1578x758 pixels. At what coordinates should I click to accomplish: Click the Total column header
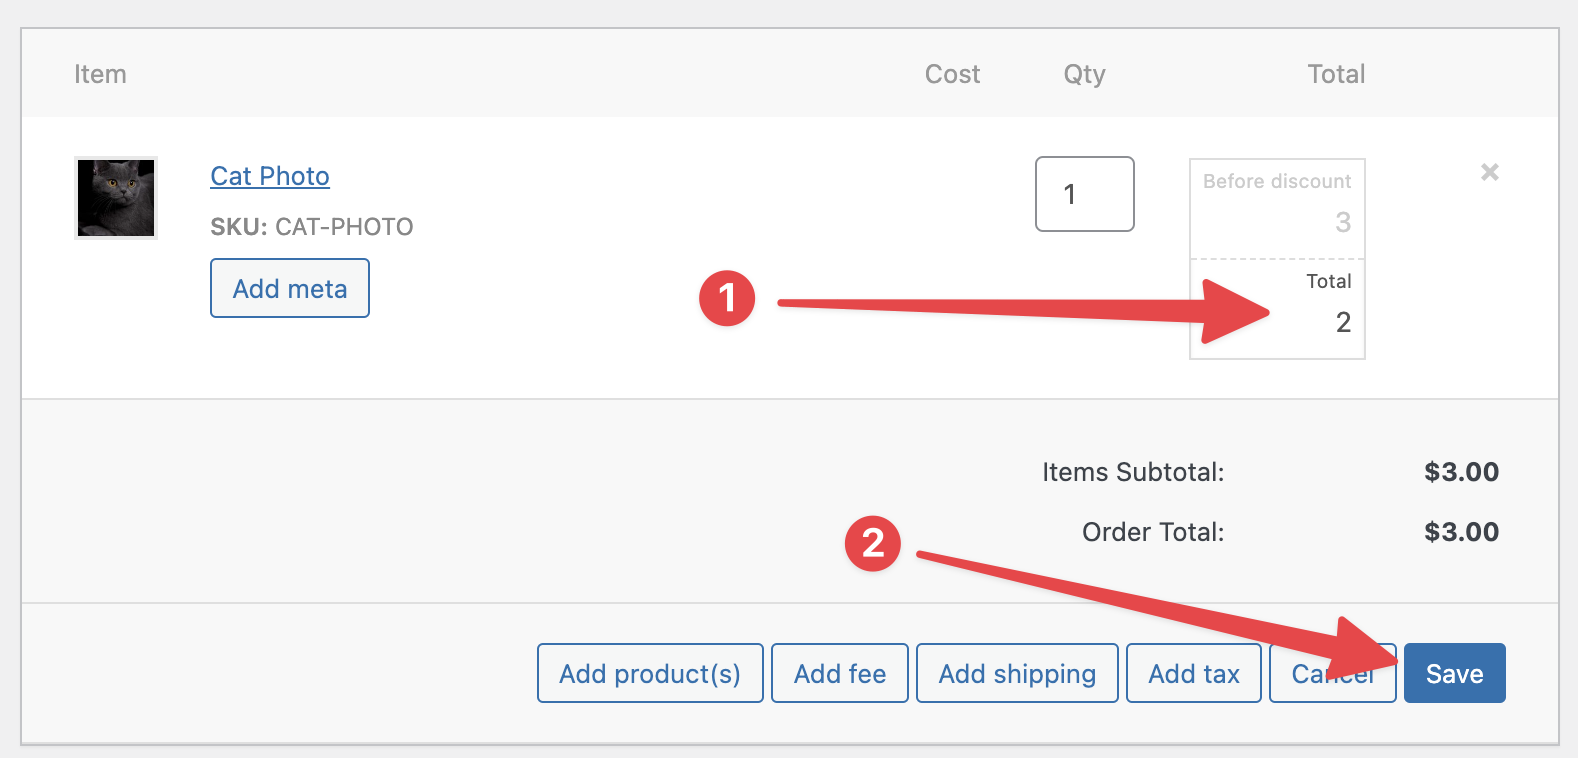1336,74
